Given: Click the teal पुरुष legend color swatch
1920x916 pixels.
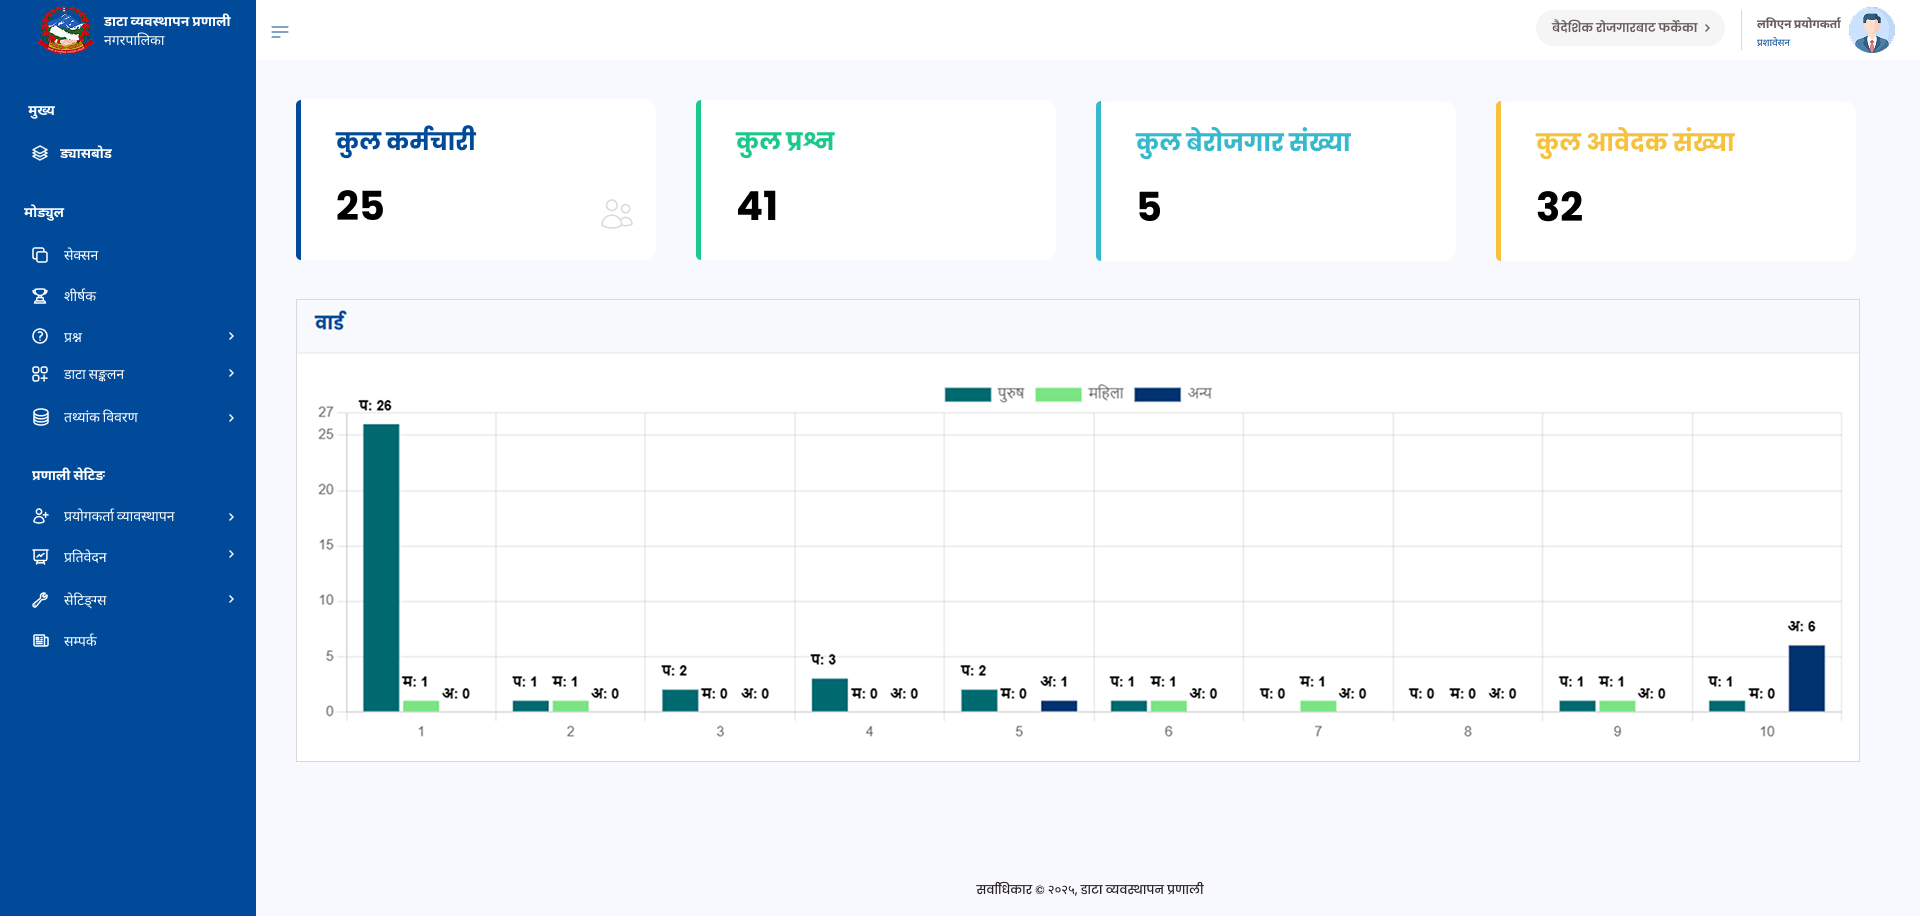Looking at the screenshot, I should [966, 393].
